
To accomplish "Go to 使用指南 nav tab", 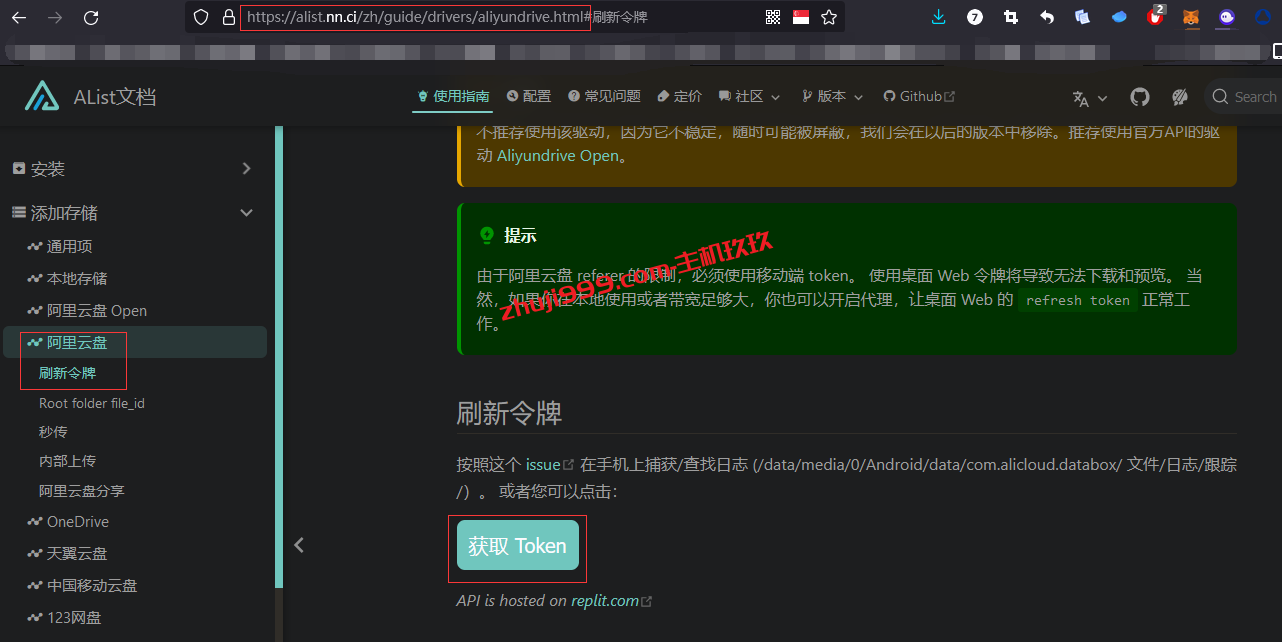I will click(453, 96).
